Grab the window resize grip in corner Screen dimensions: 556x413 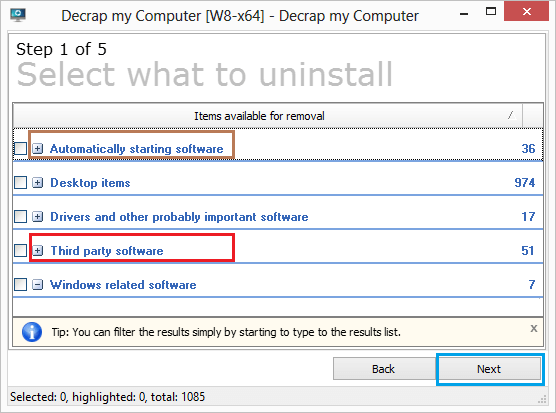point(542,400)
